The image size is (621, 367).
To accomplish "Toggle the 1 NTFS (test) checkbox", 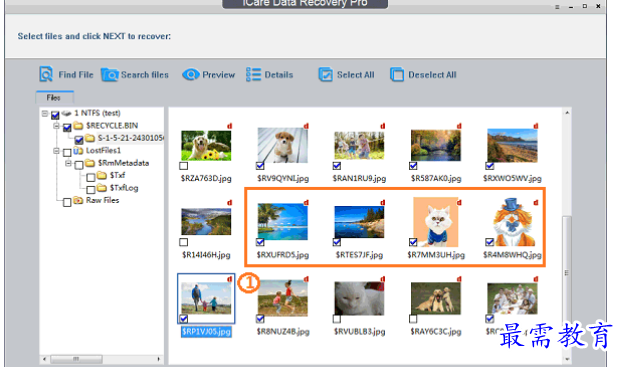I will 55,115.
